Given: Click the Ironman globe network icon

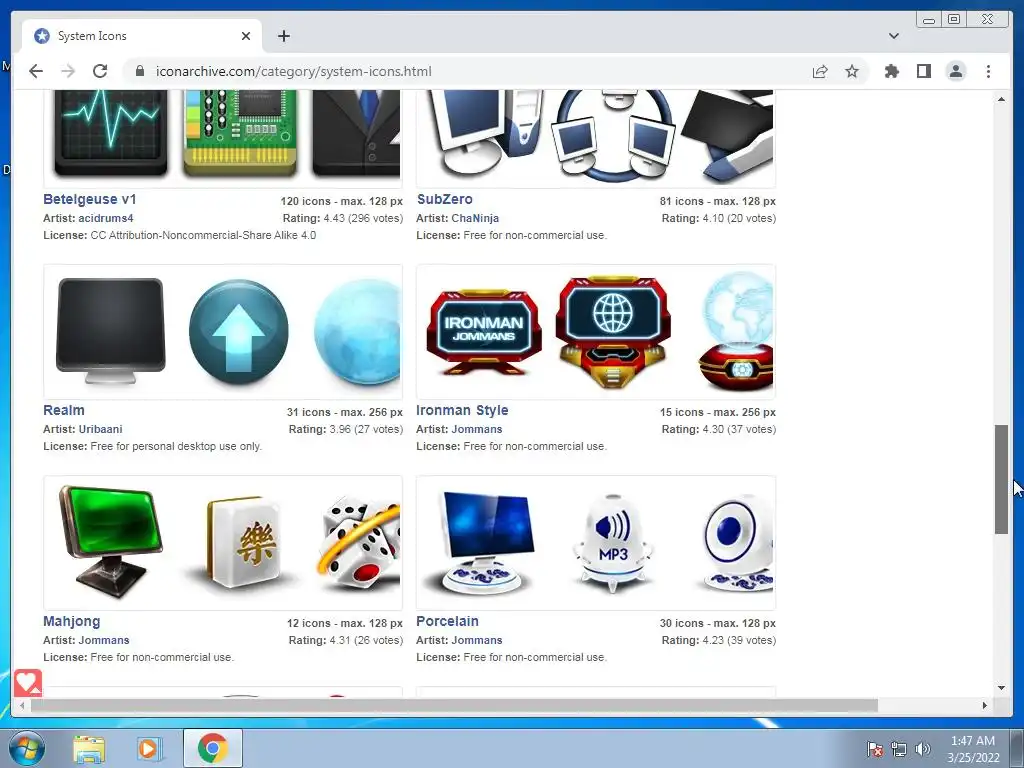Looking at the screenshot, I should tap(613, 332).
